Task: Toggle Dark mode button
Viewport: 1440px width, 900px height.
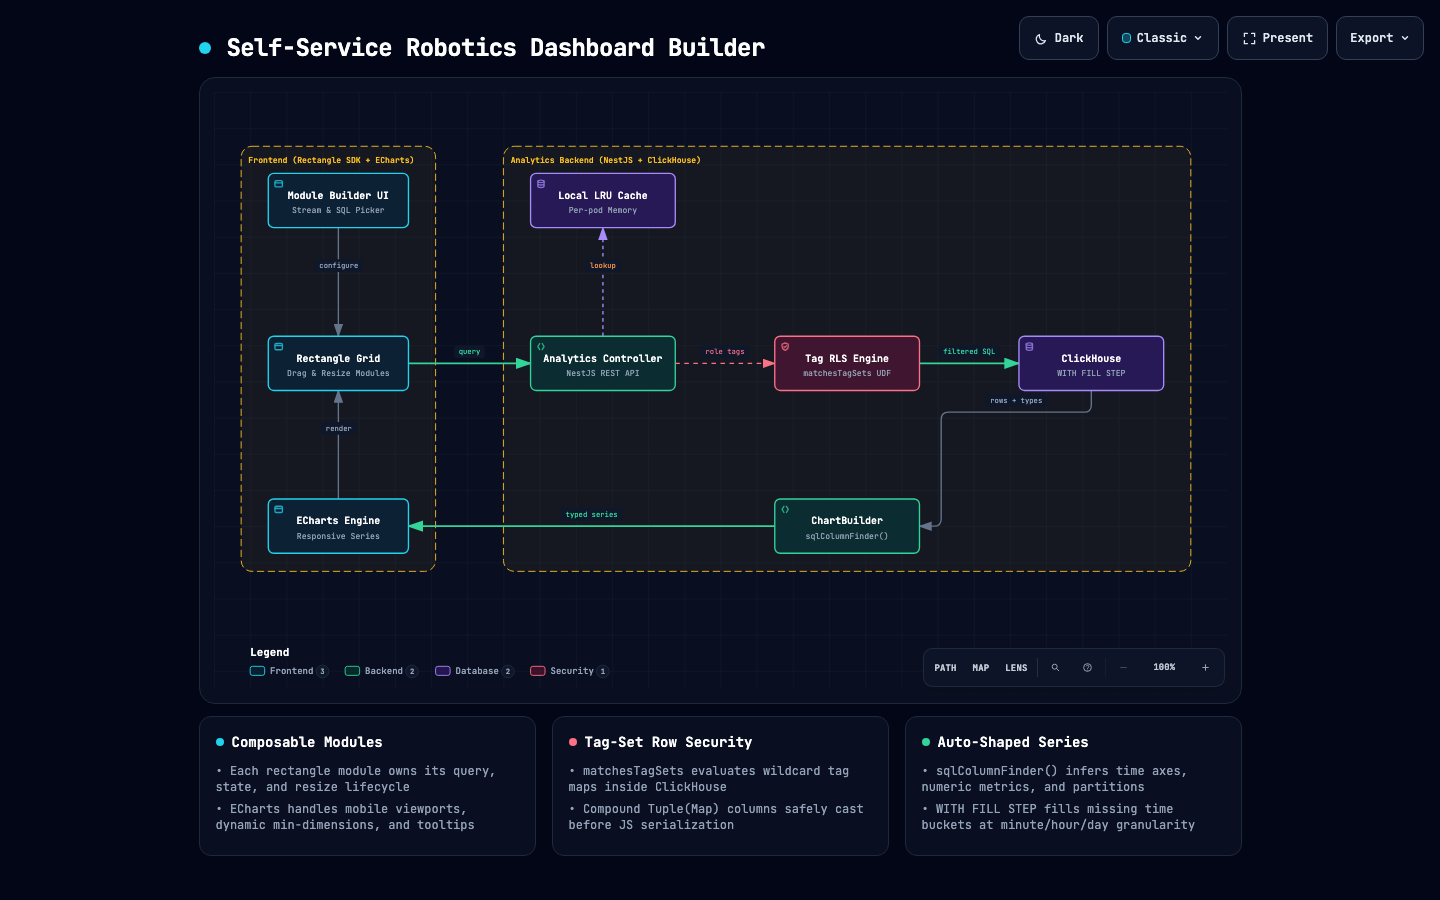Action: (1059, 38)
